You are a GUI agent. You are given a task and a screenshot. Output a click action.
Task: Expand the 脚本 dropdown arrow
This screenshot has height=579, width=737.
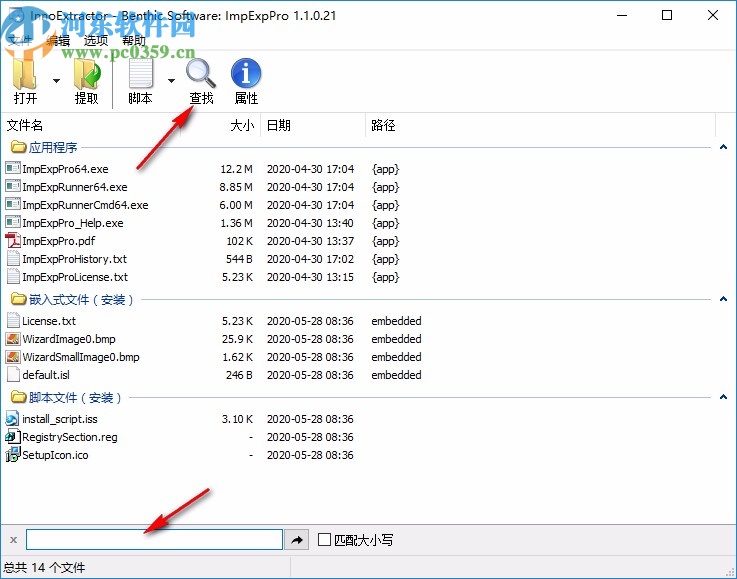coord(172,81)
